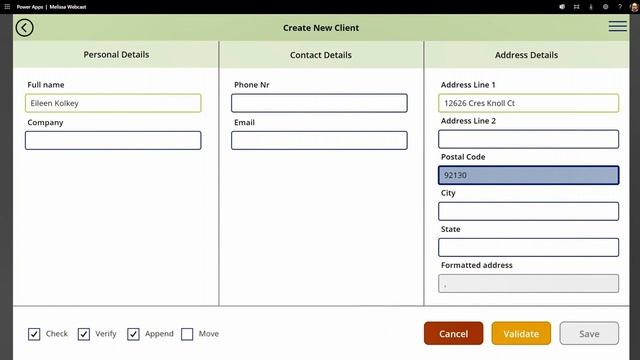The image size is (640, 360).
Task: Click the Contact Details section header
Action: pyautogui.click(x=321, y=55)
